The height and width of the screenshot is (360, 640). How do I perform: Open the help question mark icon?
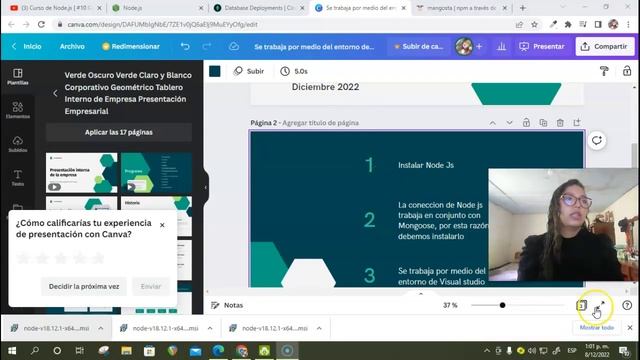(627, 305)
